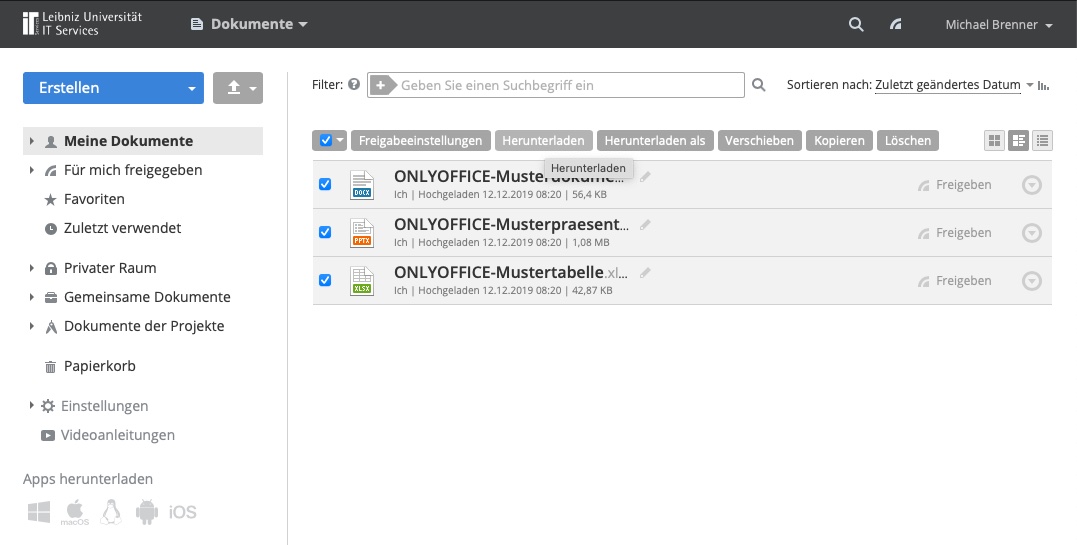This screenshot has width=1077, height=545.
Task: Open Favoriten in the sidebar
Action: 94,199
